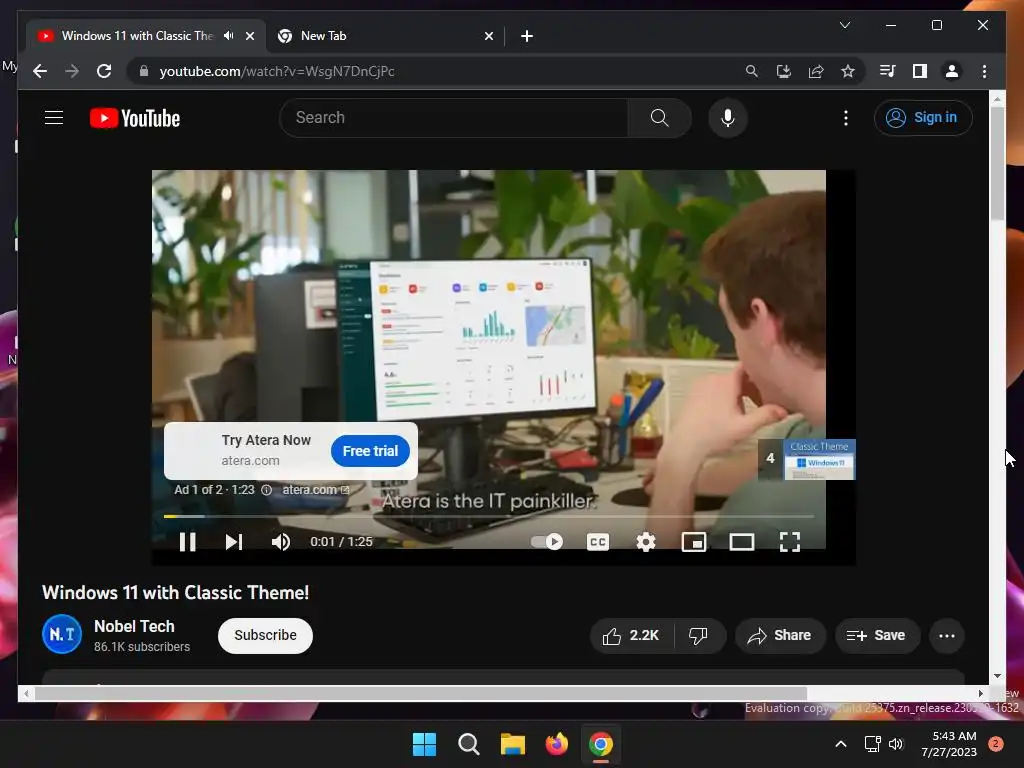Open Chrome's customize and control menu
Image resolution: width=1024 pixels, height=768 pixels.
pos(984,71)
